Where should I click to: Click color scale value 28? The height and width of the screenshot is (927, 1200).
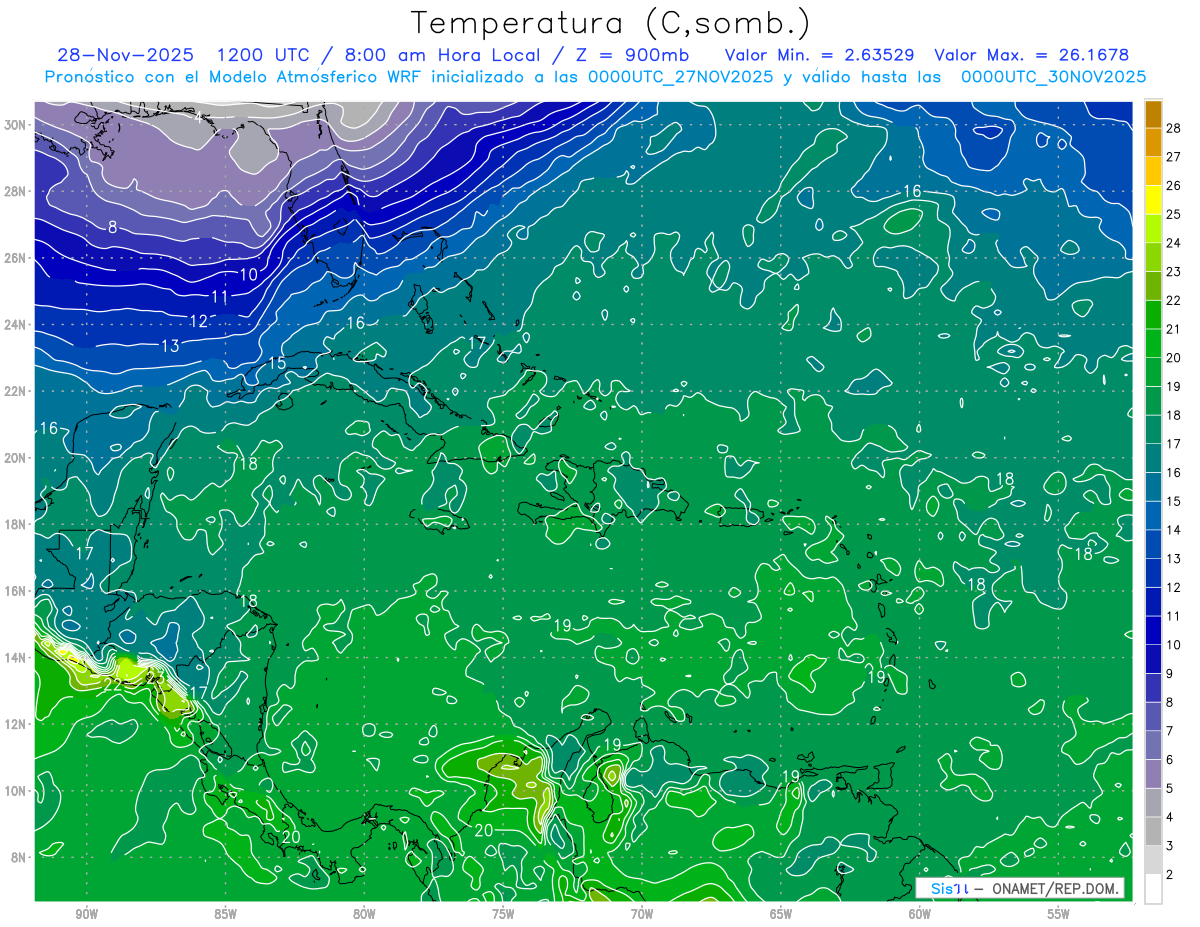click(1174, 127)
